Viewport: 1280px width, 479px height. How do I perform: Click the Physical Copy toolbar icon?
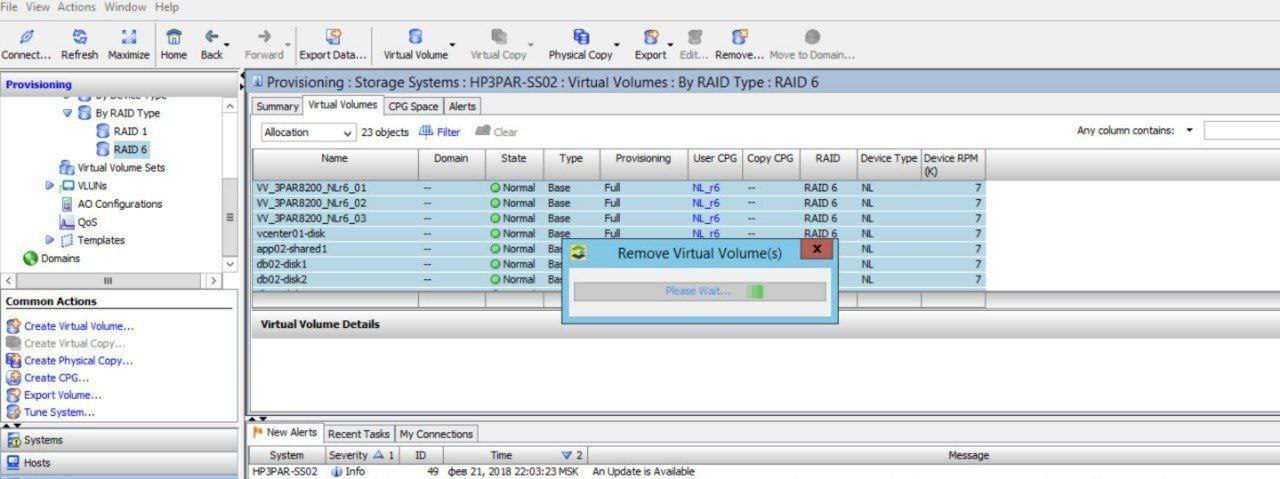[580, 38]
